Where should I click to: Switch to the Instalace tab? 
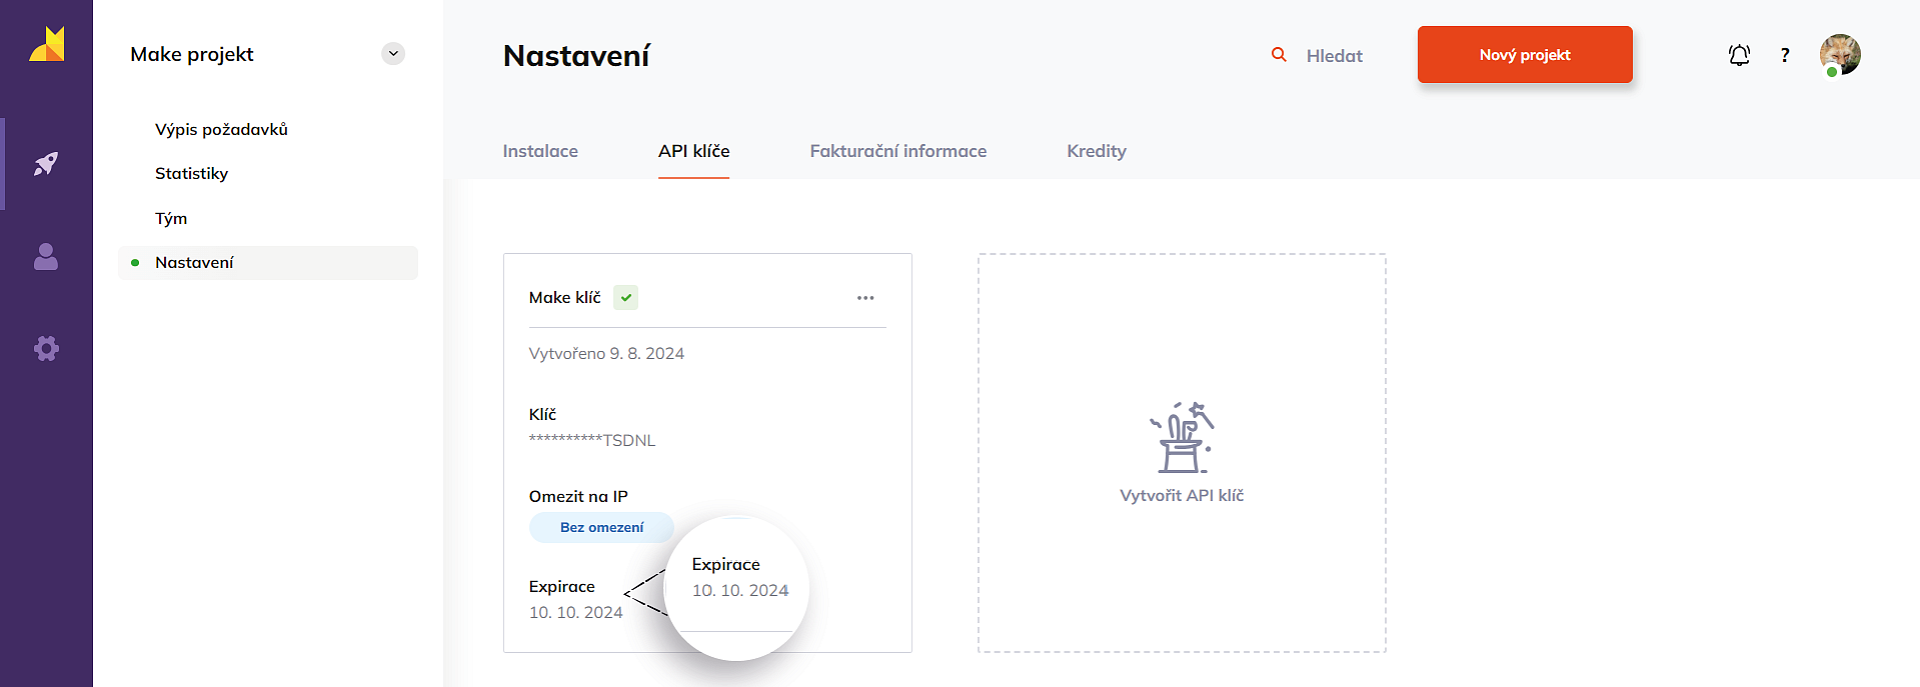tap(540, 151)
